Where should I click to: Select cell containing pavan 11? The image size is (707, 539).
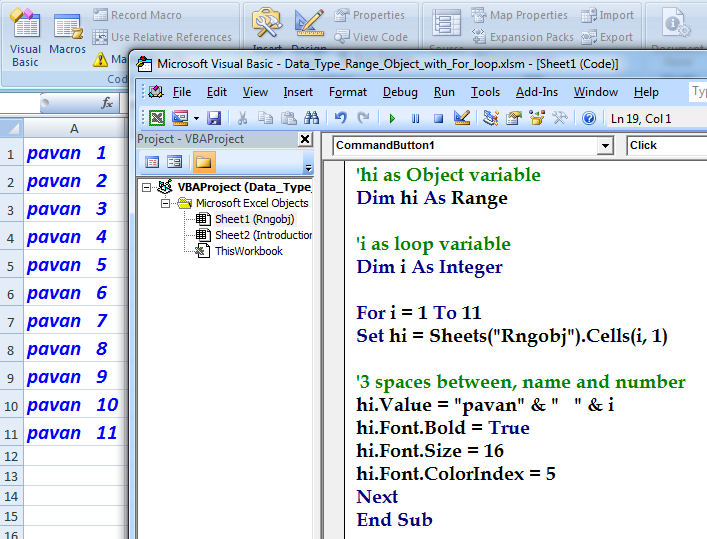[75, 433]
